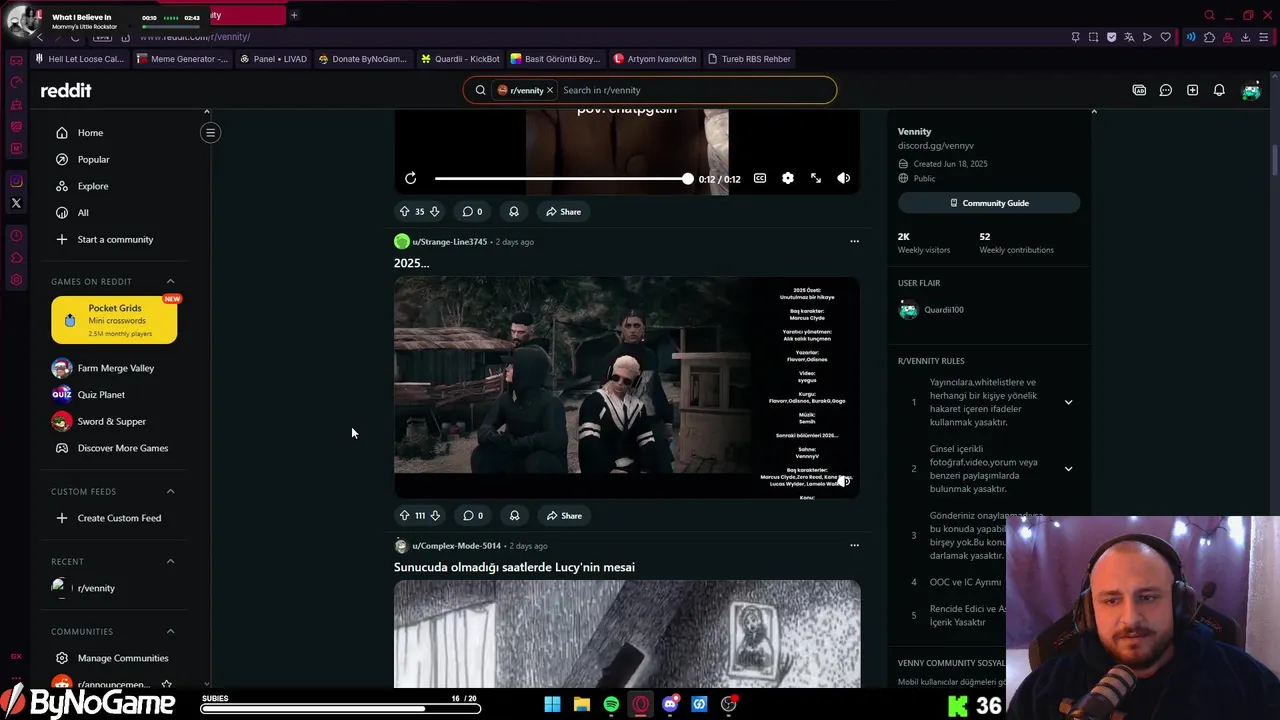Open the Windows Start menu

coord(552,704)
